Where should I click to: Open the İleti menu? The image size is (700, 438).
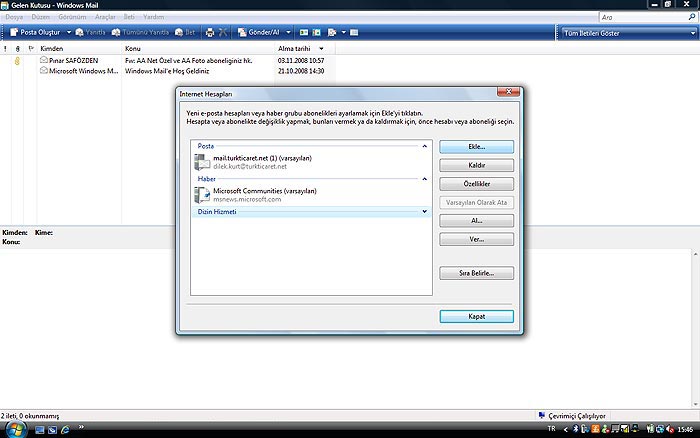tap(129, 17)
